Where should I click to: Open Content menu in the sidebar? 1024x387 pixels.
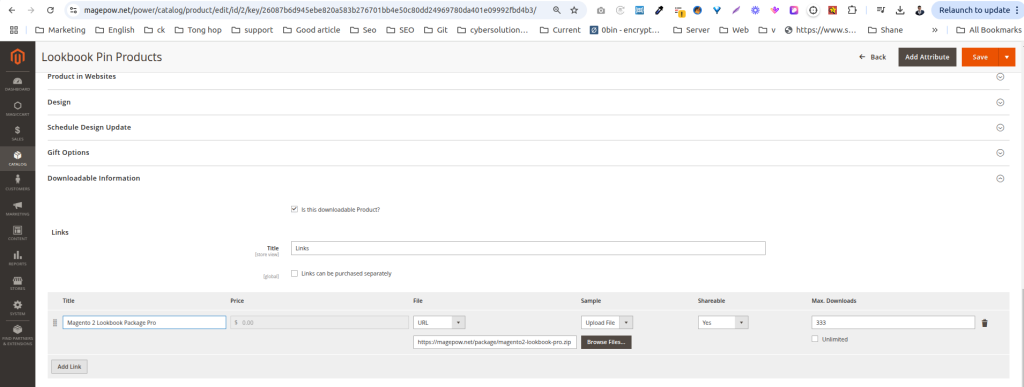coord(17,233)
